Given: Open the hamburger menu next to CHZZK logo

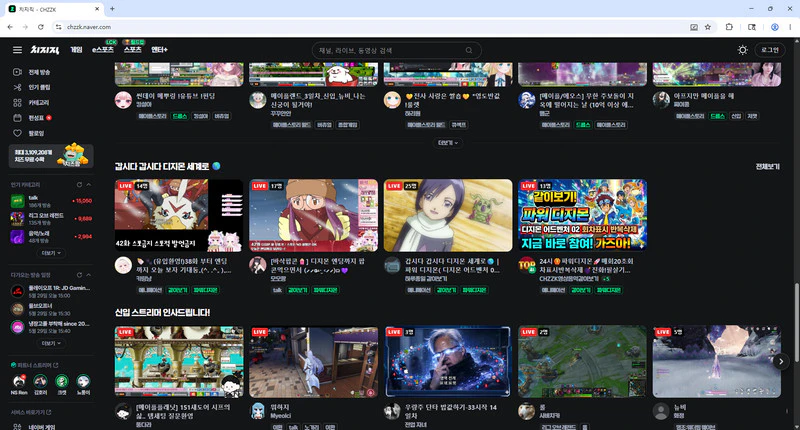Looking at the screenshot, I should [x=17, y=50].
